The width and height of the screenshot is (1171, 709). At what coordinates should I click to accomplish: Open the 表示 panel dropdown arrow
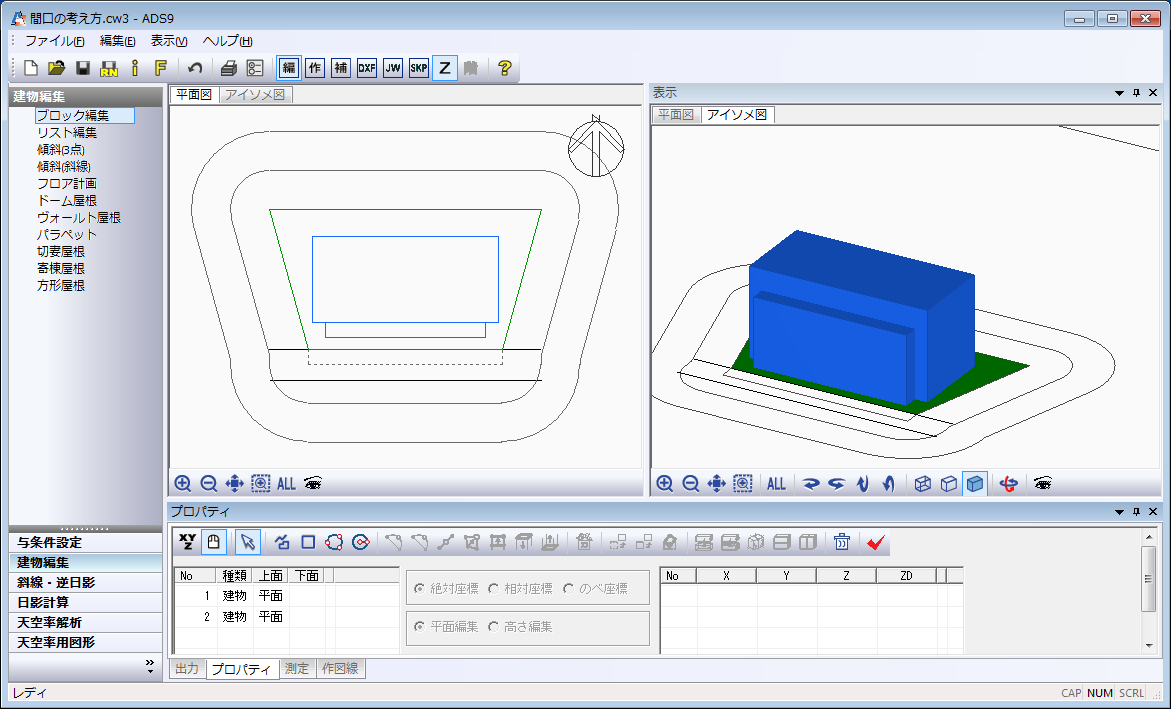(1119, 93)
